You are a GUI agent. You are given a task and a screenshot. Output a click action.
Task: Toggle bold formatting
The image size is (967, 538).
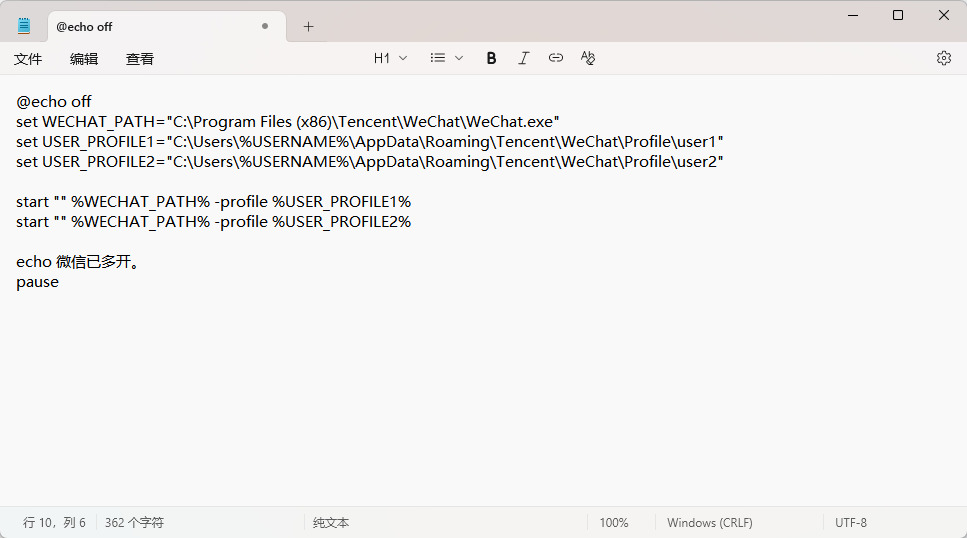pyautogui.click(x=492, y=58)
